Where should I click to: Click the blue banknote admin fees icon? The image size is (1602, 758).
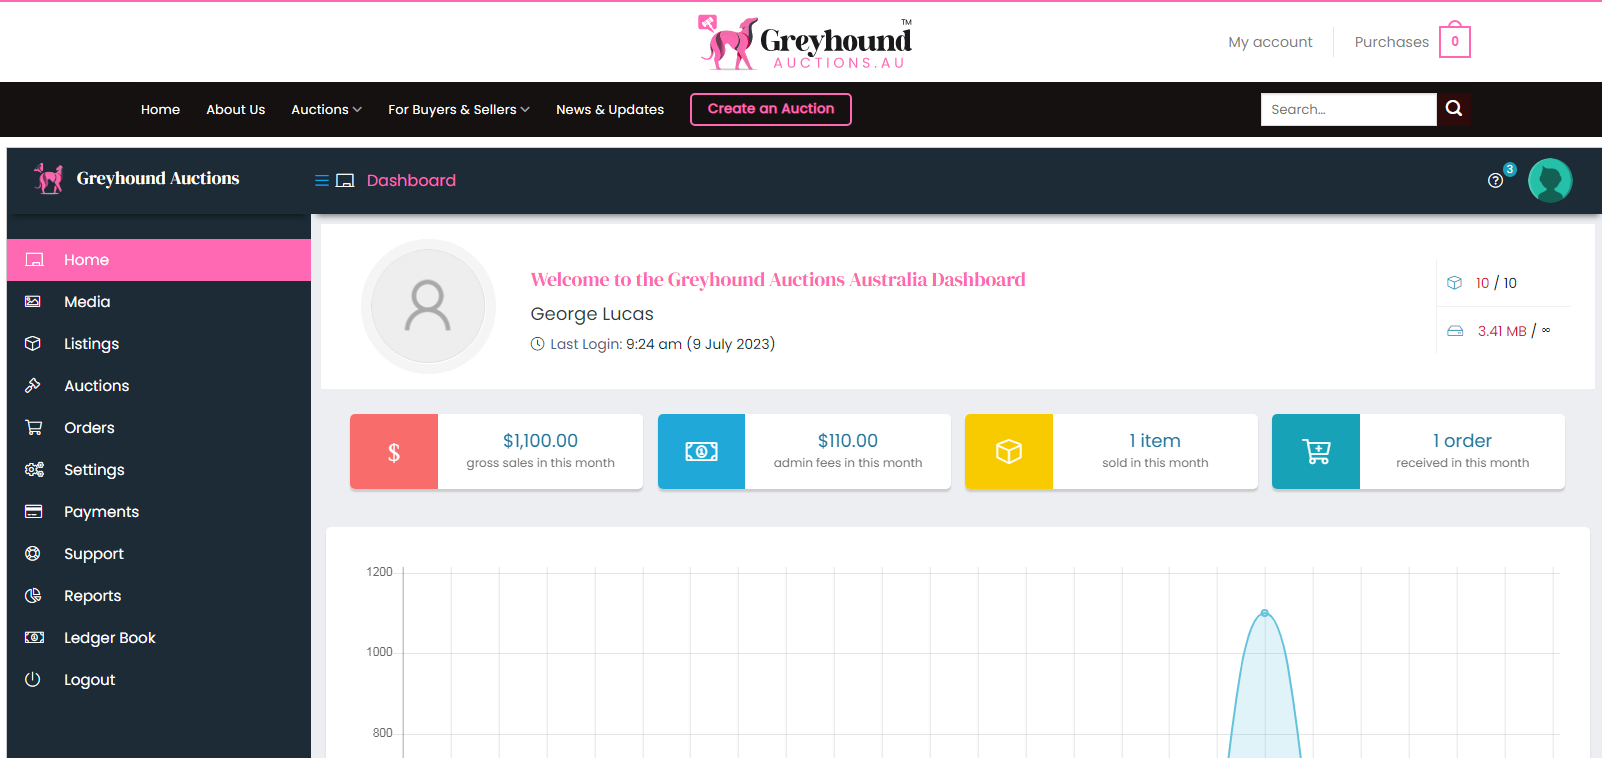point(701,452)
